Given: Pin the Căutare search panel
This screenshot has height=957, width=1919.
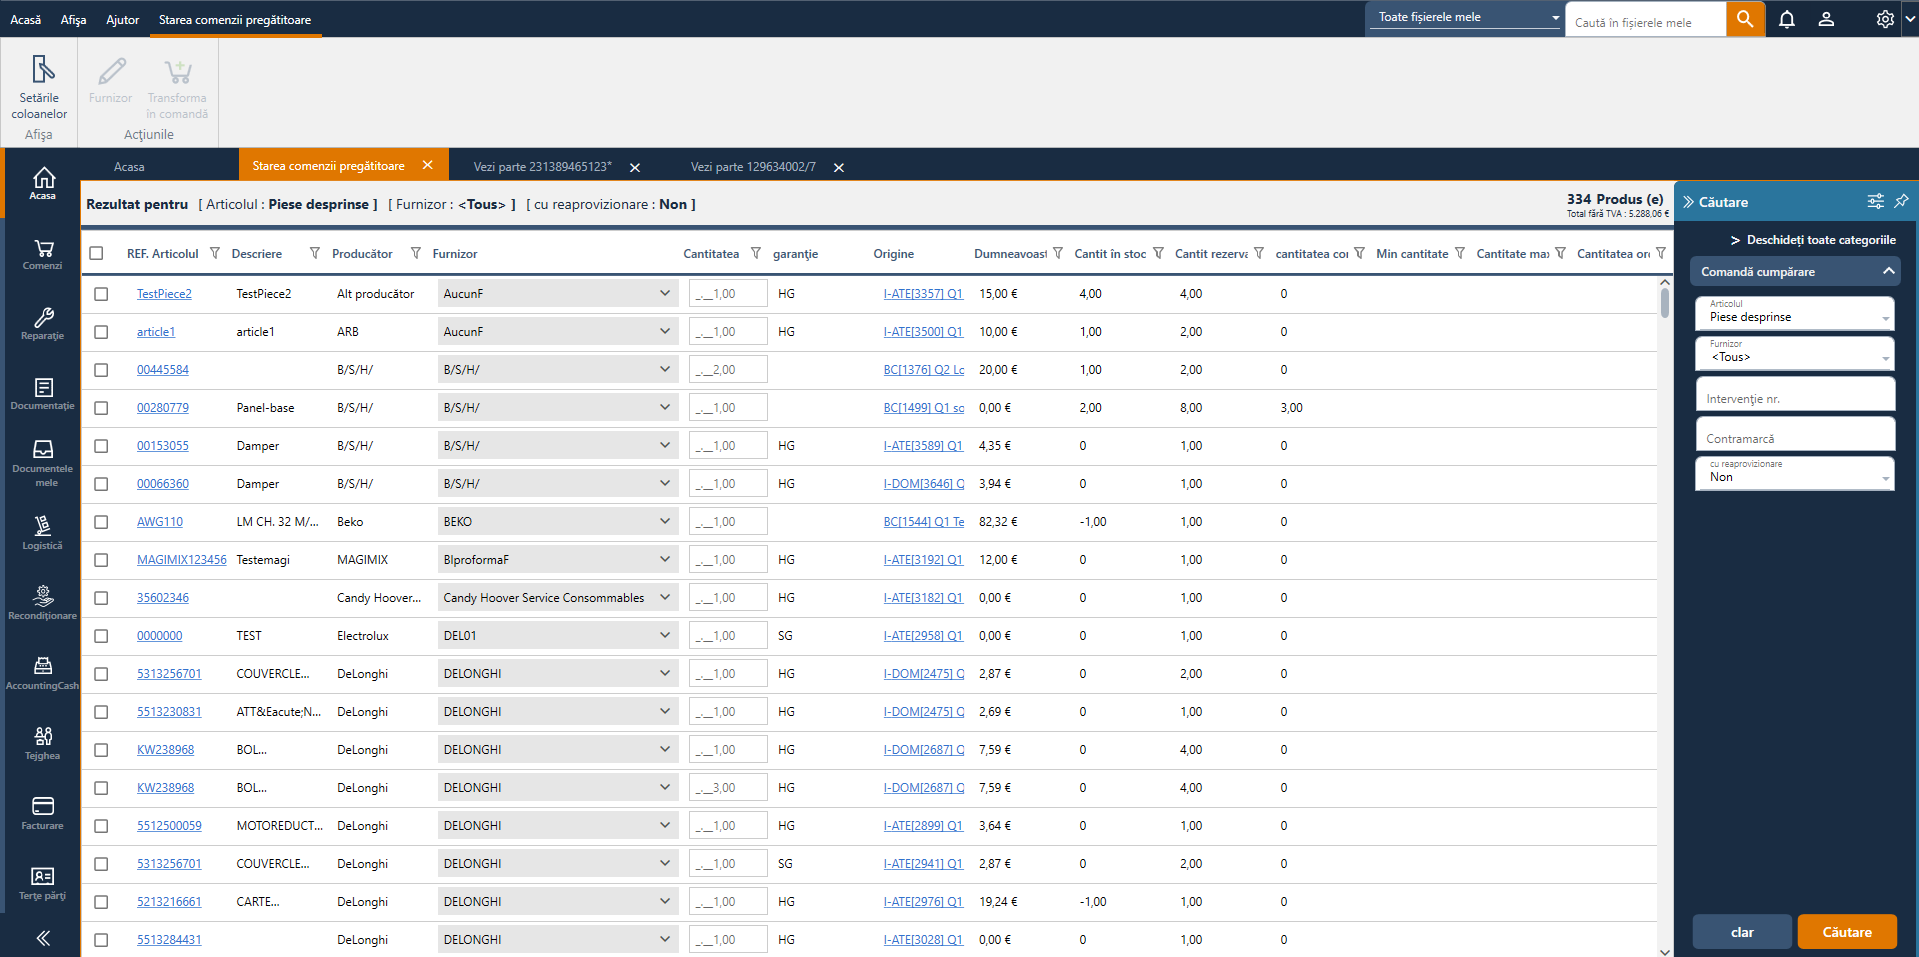Looking at the screenshot, I should click(x=1901, y=201).
